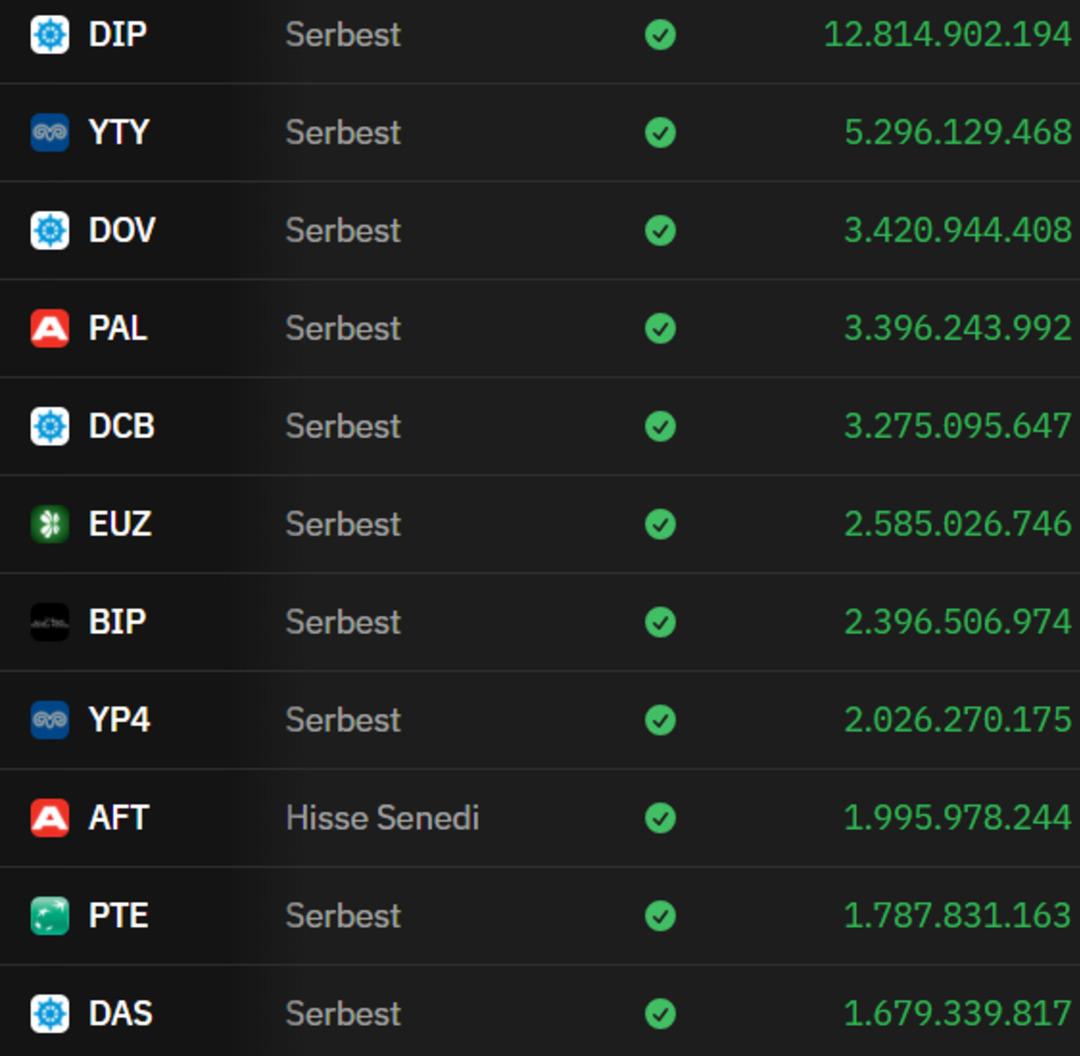Click the DCB fund code

(122, 426)
